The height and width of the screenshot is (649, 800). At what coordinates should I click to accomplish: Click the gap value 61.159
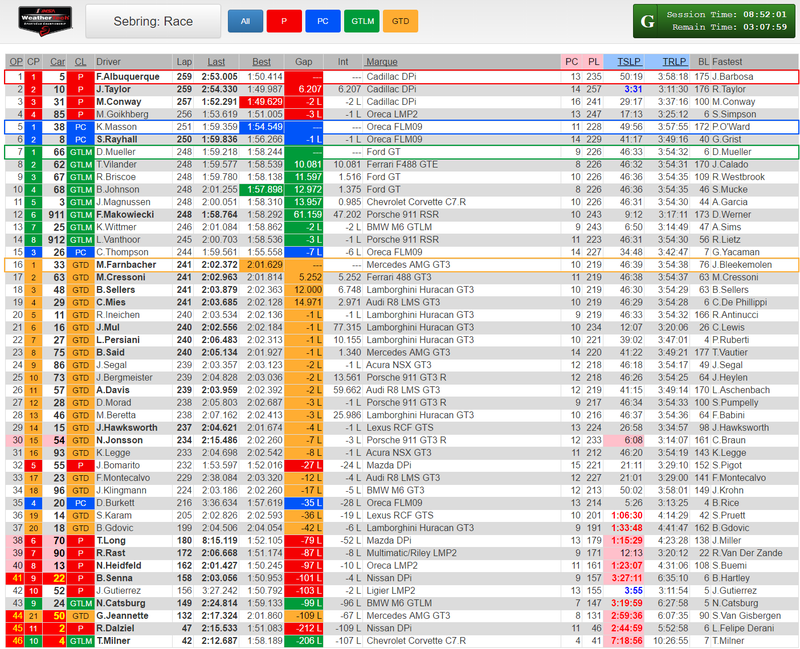[x=308, y=215]
